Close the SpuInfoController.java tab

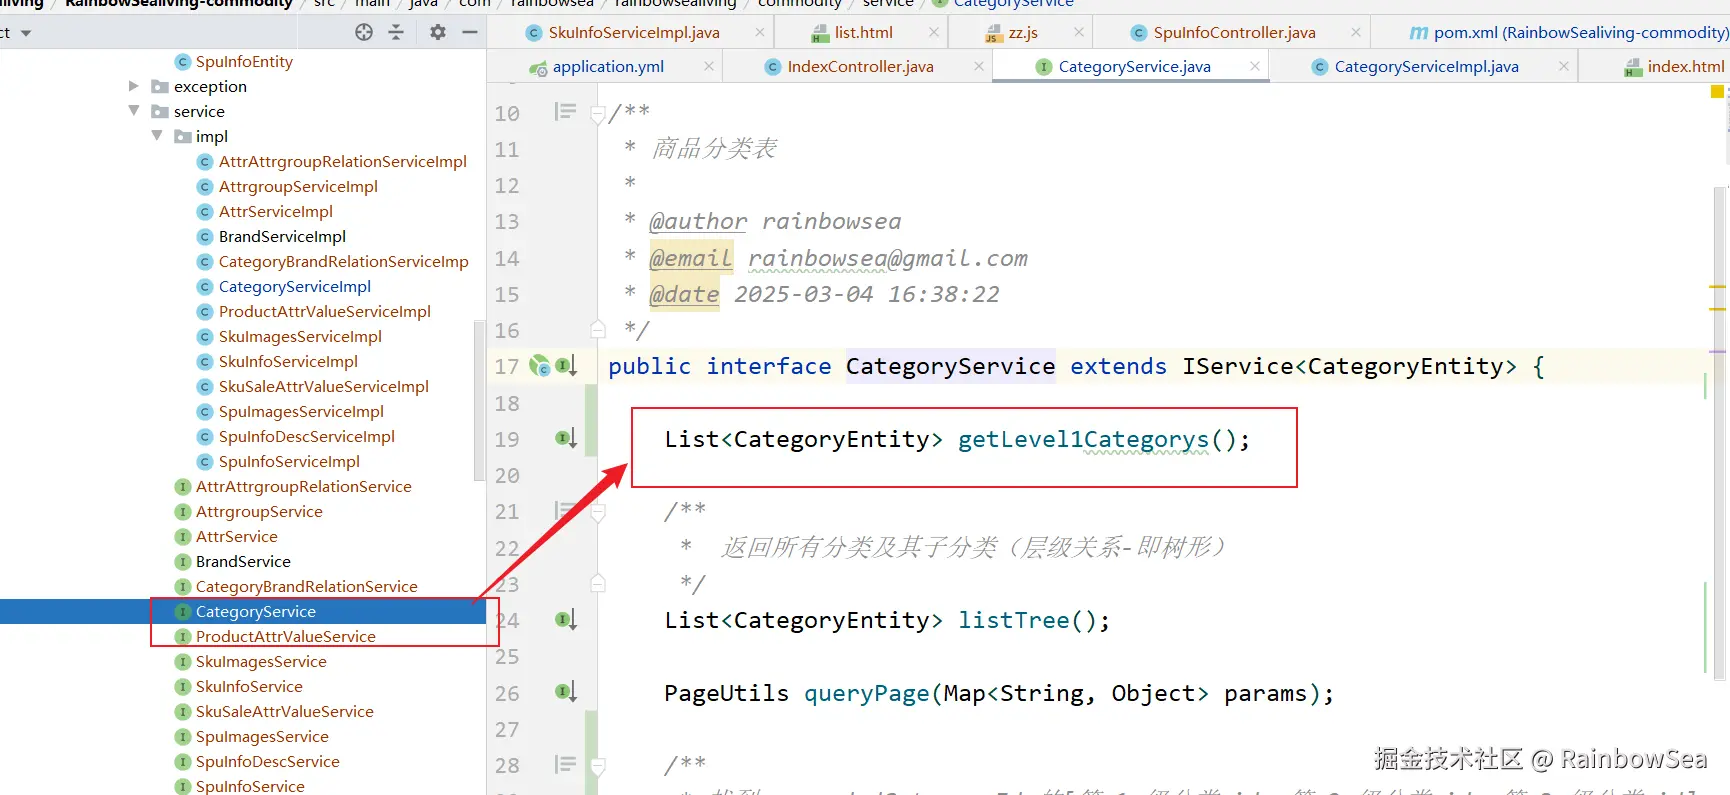pos(1356,32)
